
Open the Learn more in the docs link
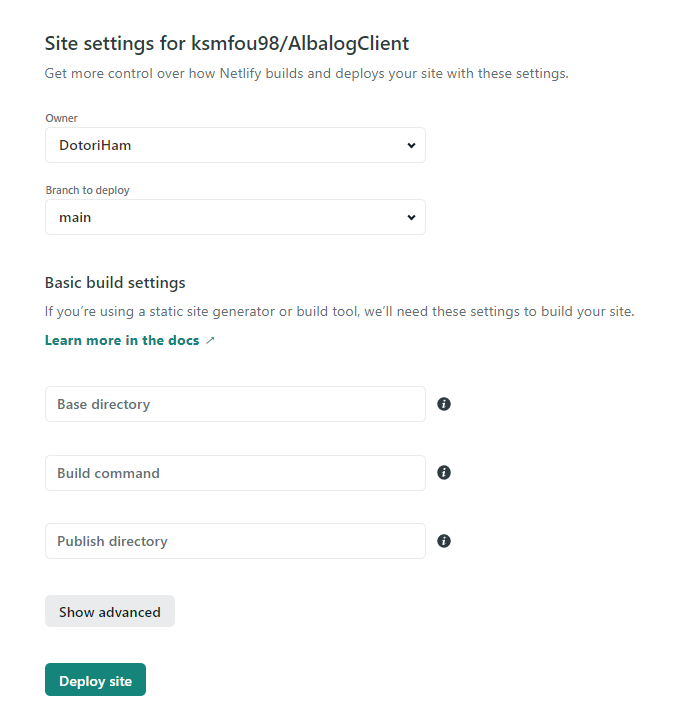(122, 340)
